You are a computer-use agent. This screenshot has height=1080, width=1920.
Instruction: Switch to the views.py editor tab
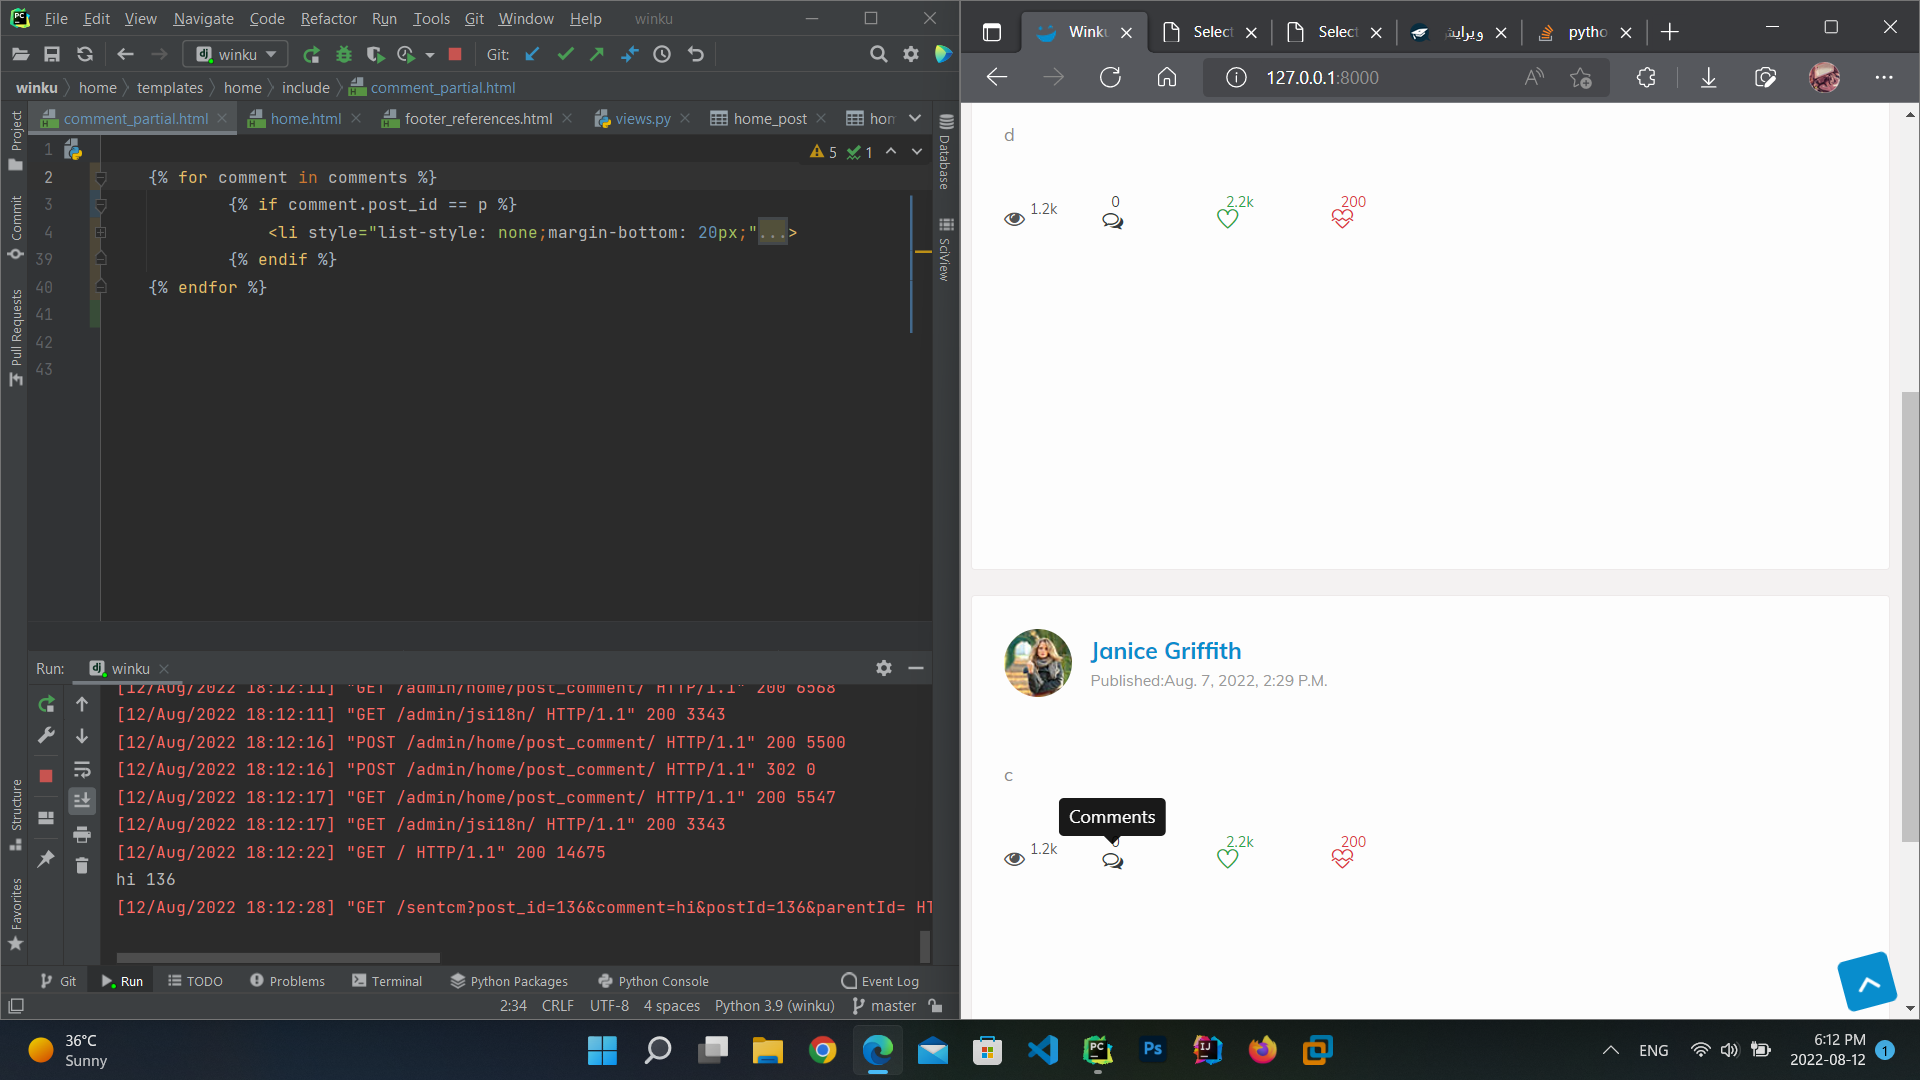(x=642, y=118)
